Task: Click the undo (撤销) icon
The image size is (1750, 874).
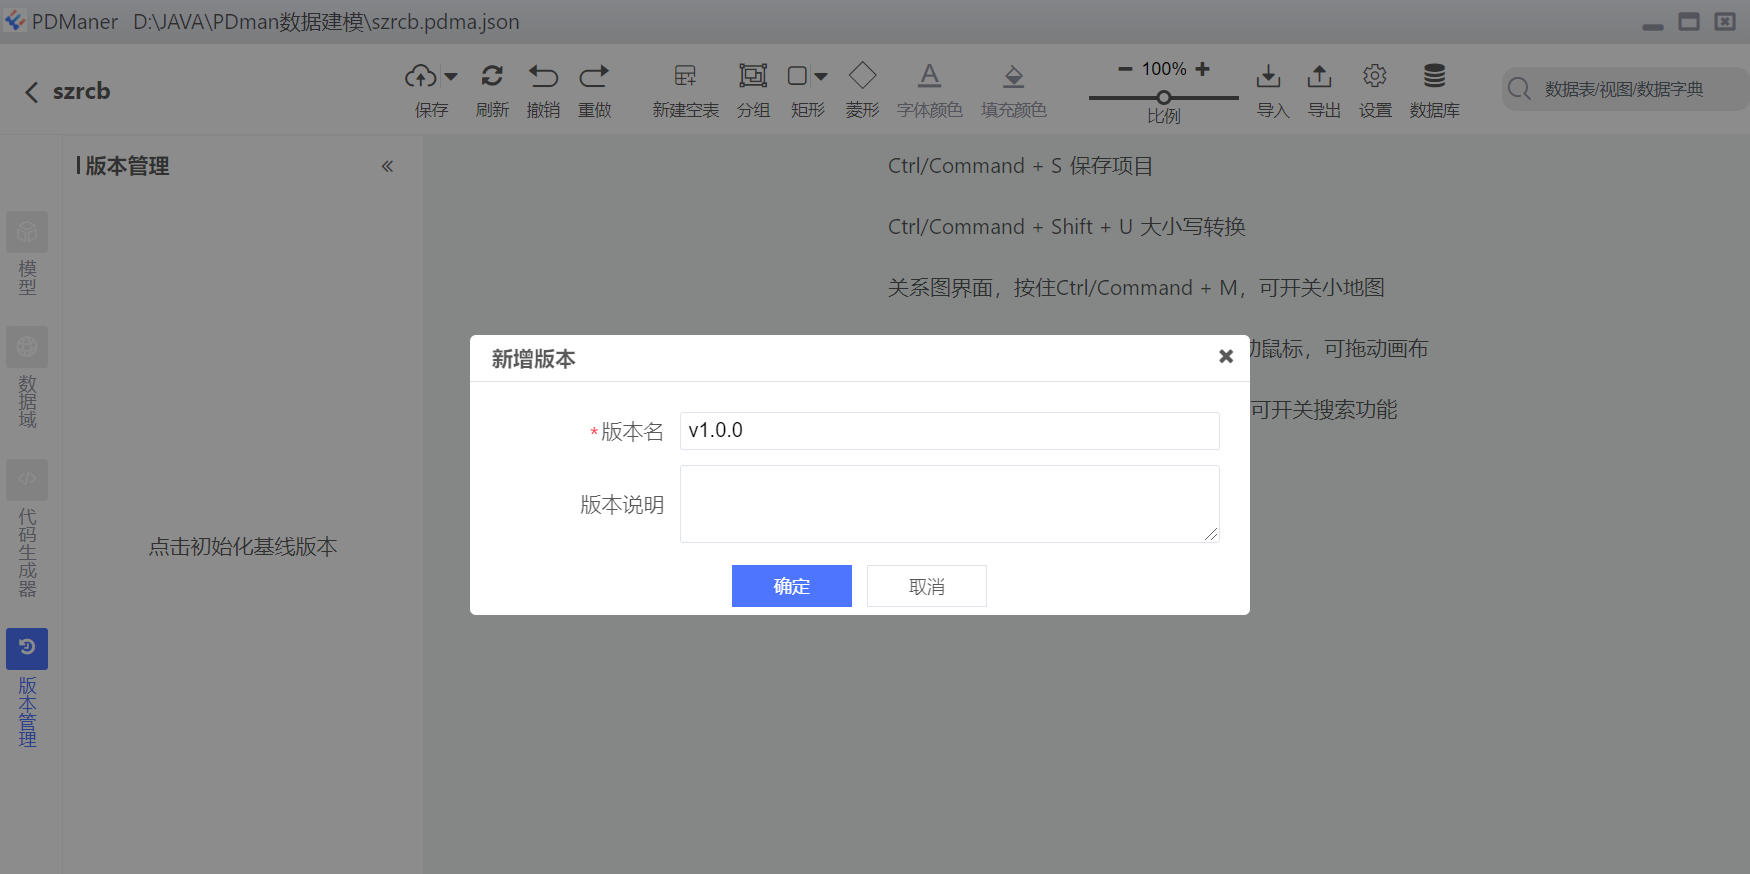Action: tap(543, 76)
